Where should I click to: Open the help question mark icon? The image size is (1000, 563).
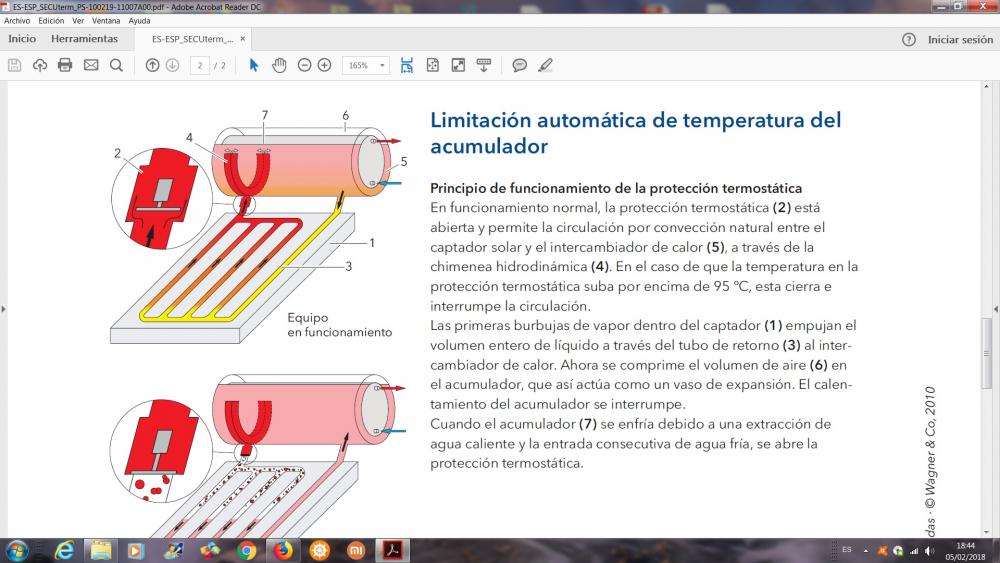[x=909, y=40]
